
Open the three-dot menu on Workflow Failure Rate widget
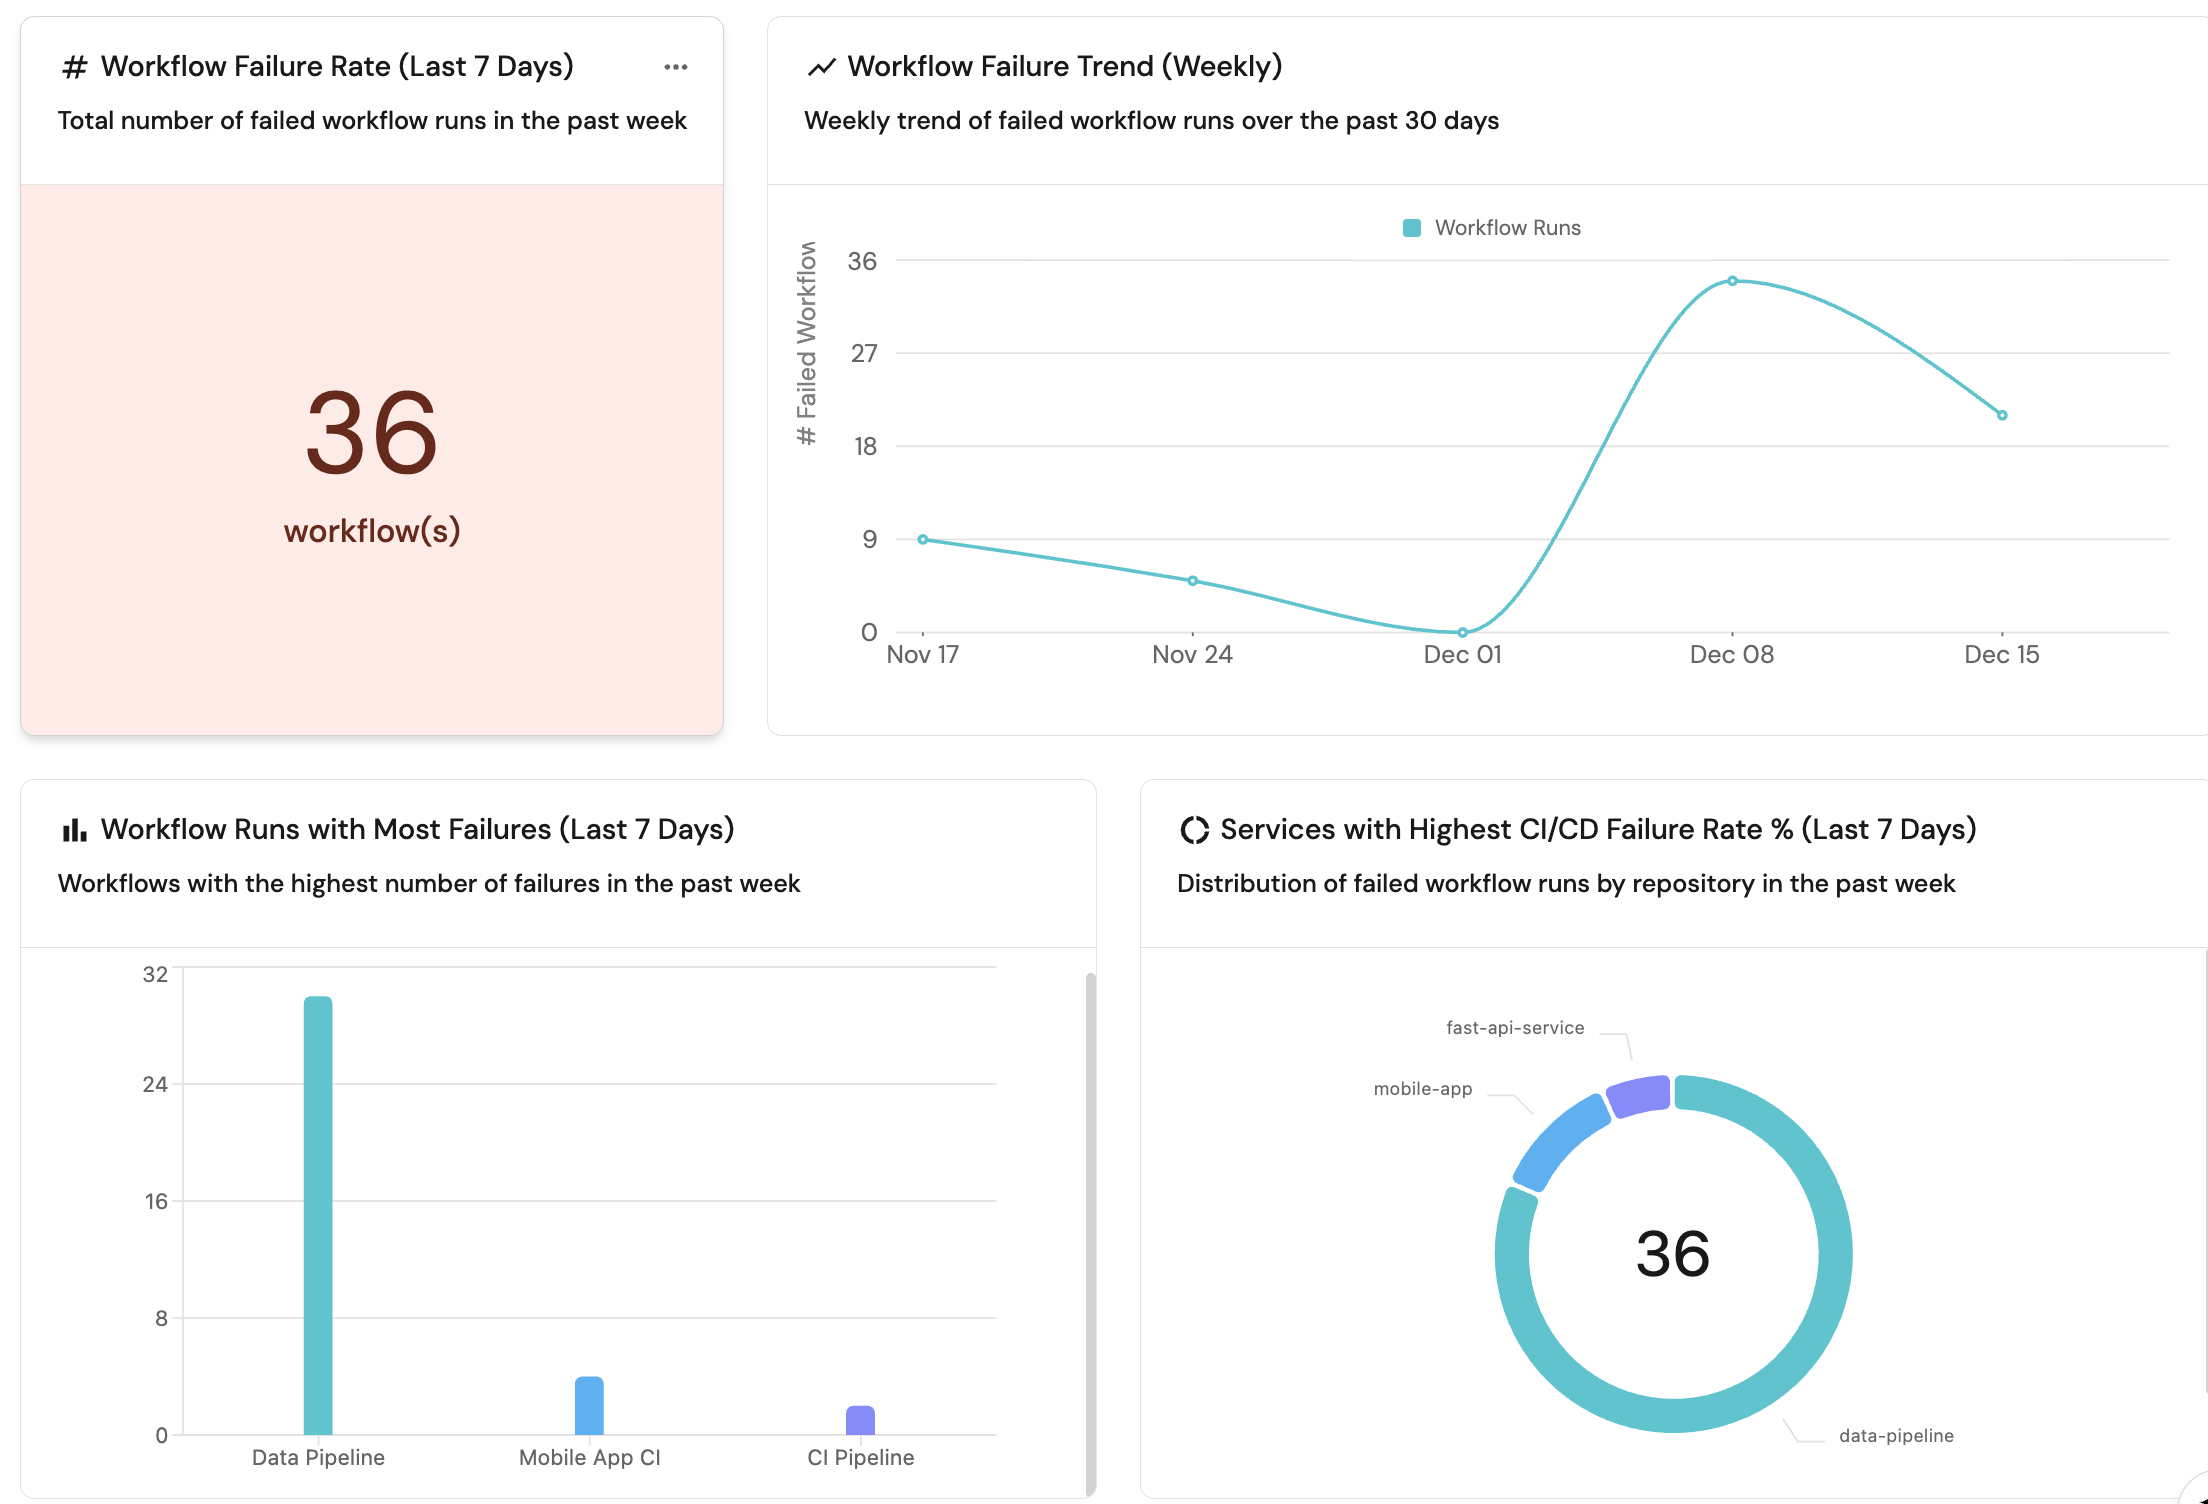[x=676, y=67]
